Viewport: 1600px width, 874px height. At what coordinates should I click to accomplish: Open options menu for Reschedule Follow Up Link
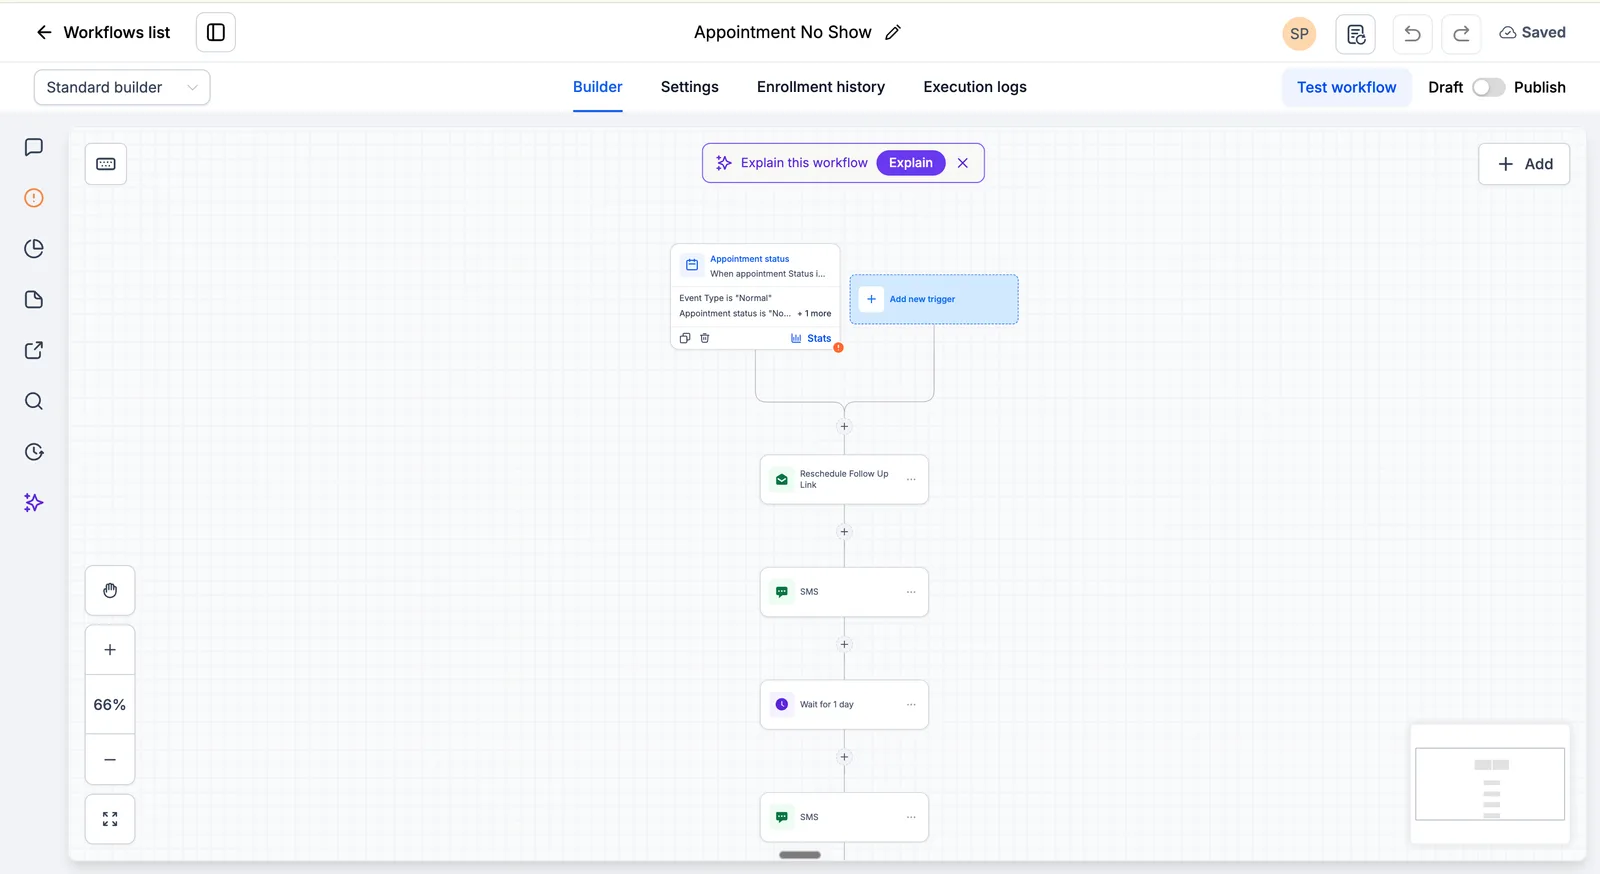[911, 480]
